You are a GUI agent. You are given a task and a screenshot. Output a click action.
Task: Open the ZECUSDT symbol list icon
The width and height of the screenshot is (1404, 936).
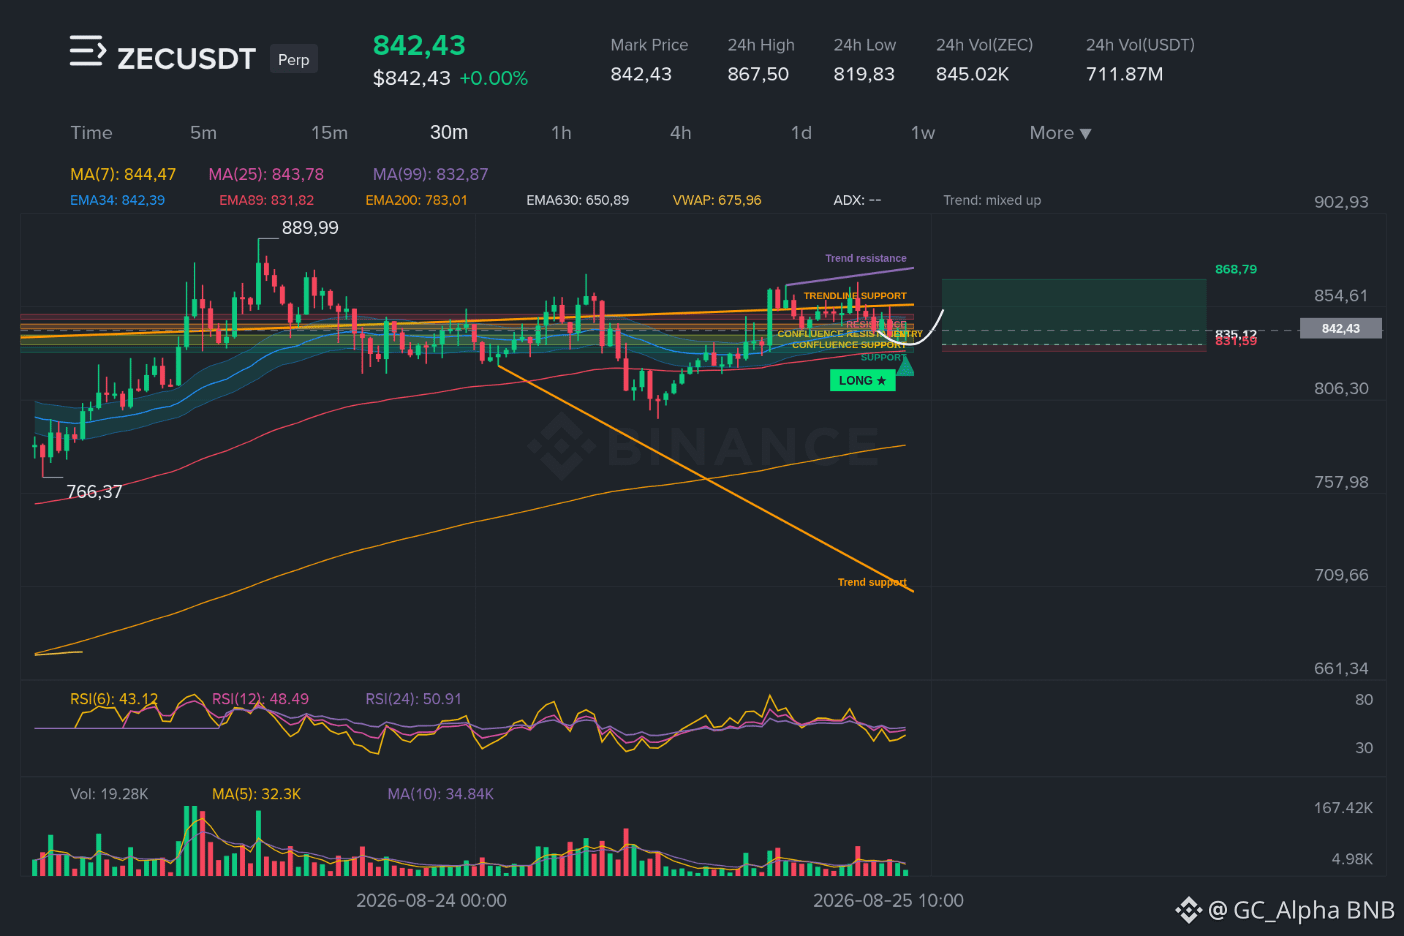pos(87,51)
